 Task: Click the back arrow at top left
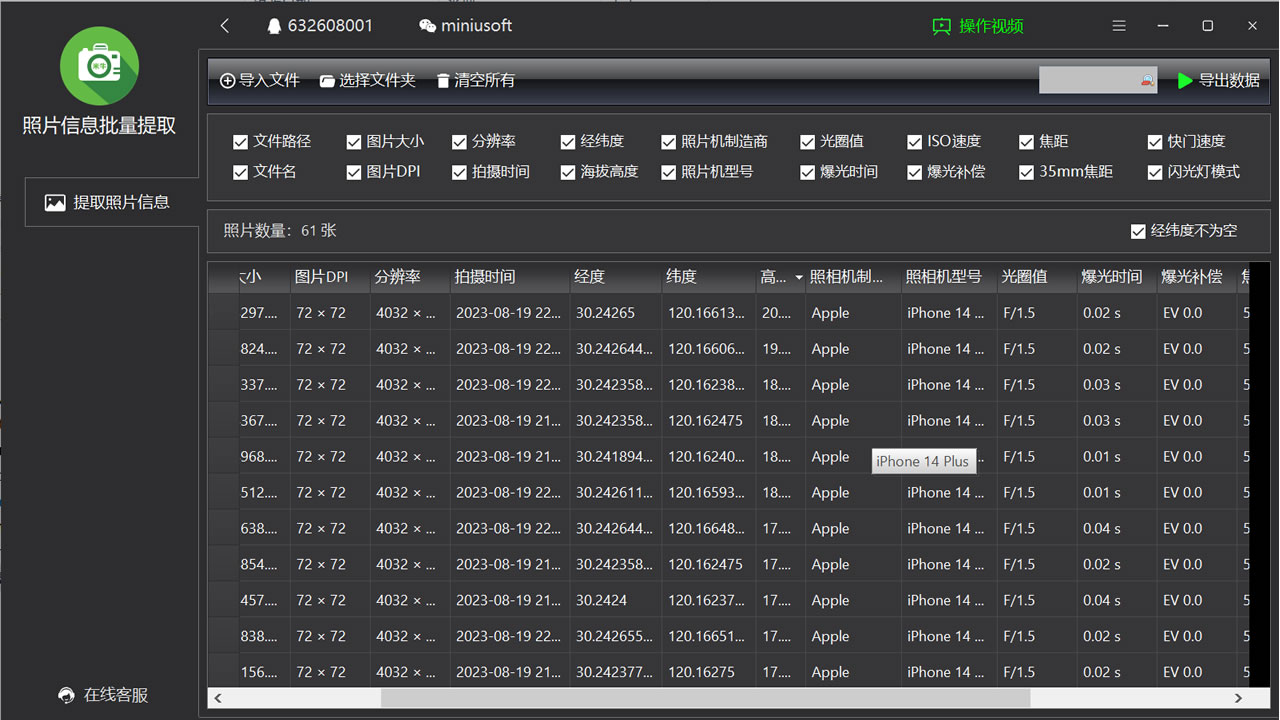click(x=224, y=25)
